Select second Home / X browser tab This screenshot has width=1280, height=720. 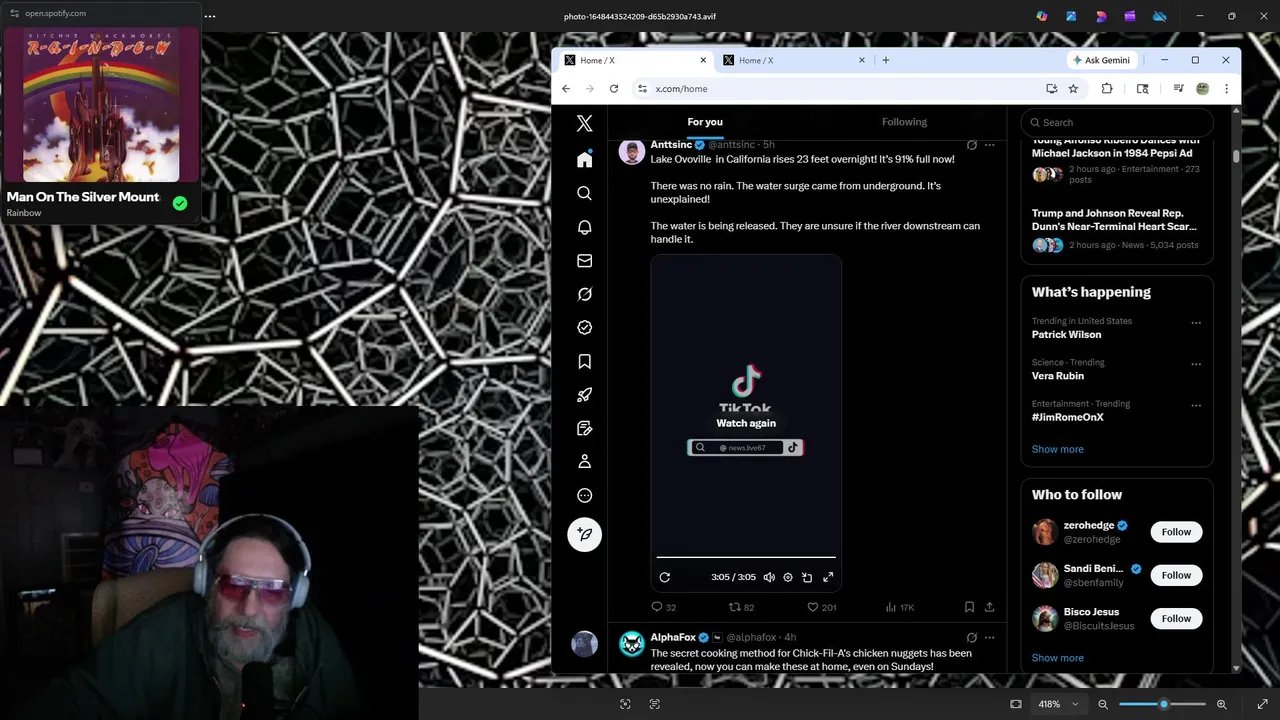[x=795, y=60]
